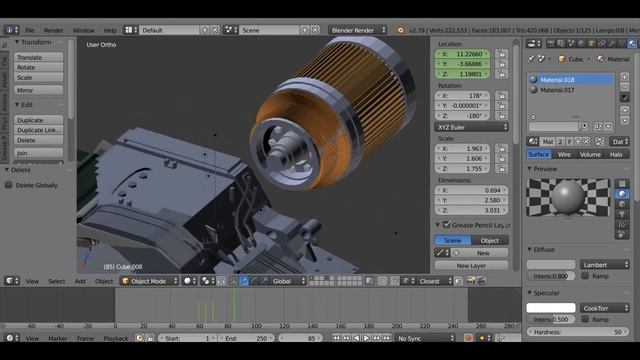Open the No Sync dropdown
640x360 pixels.
point(425,338)
